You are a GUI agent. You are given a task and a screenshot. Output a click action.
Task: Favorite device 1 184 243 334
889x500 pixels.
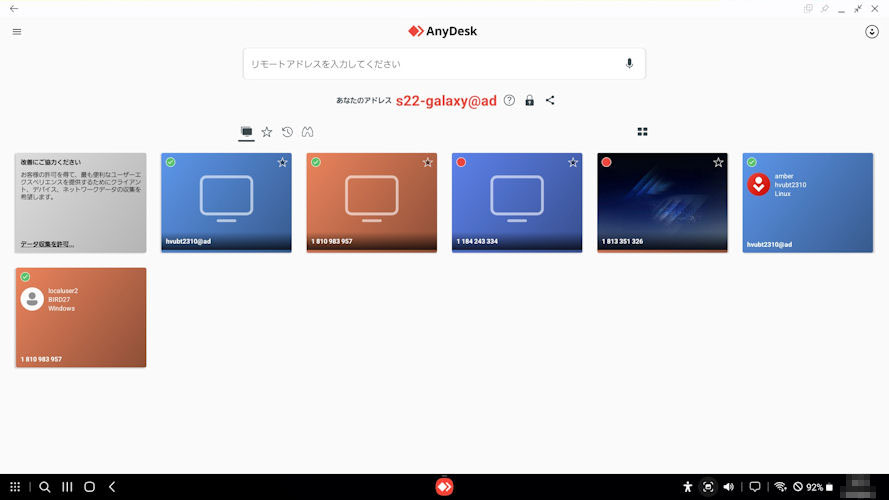[573, 163]
